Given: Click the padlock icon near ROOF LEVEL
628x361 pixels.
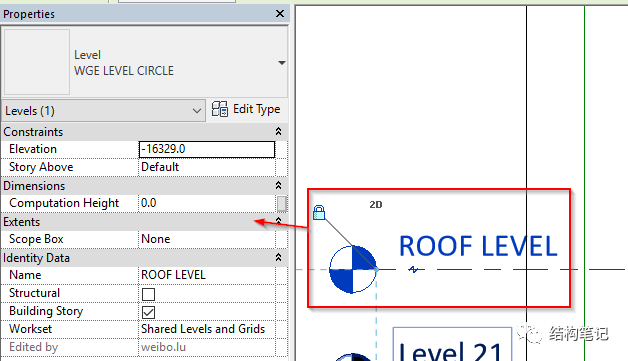Looking at the screenshot, I should pyautogui.click(x=319, y=212).
